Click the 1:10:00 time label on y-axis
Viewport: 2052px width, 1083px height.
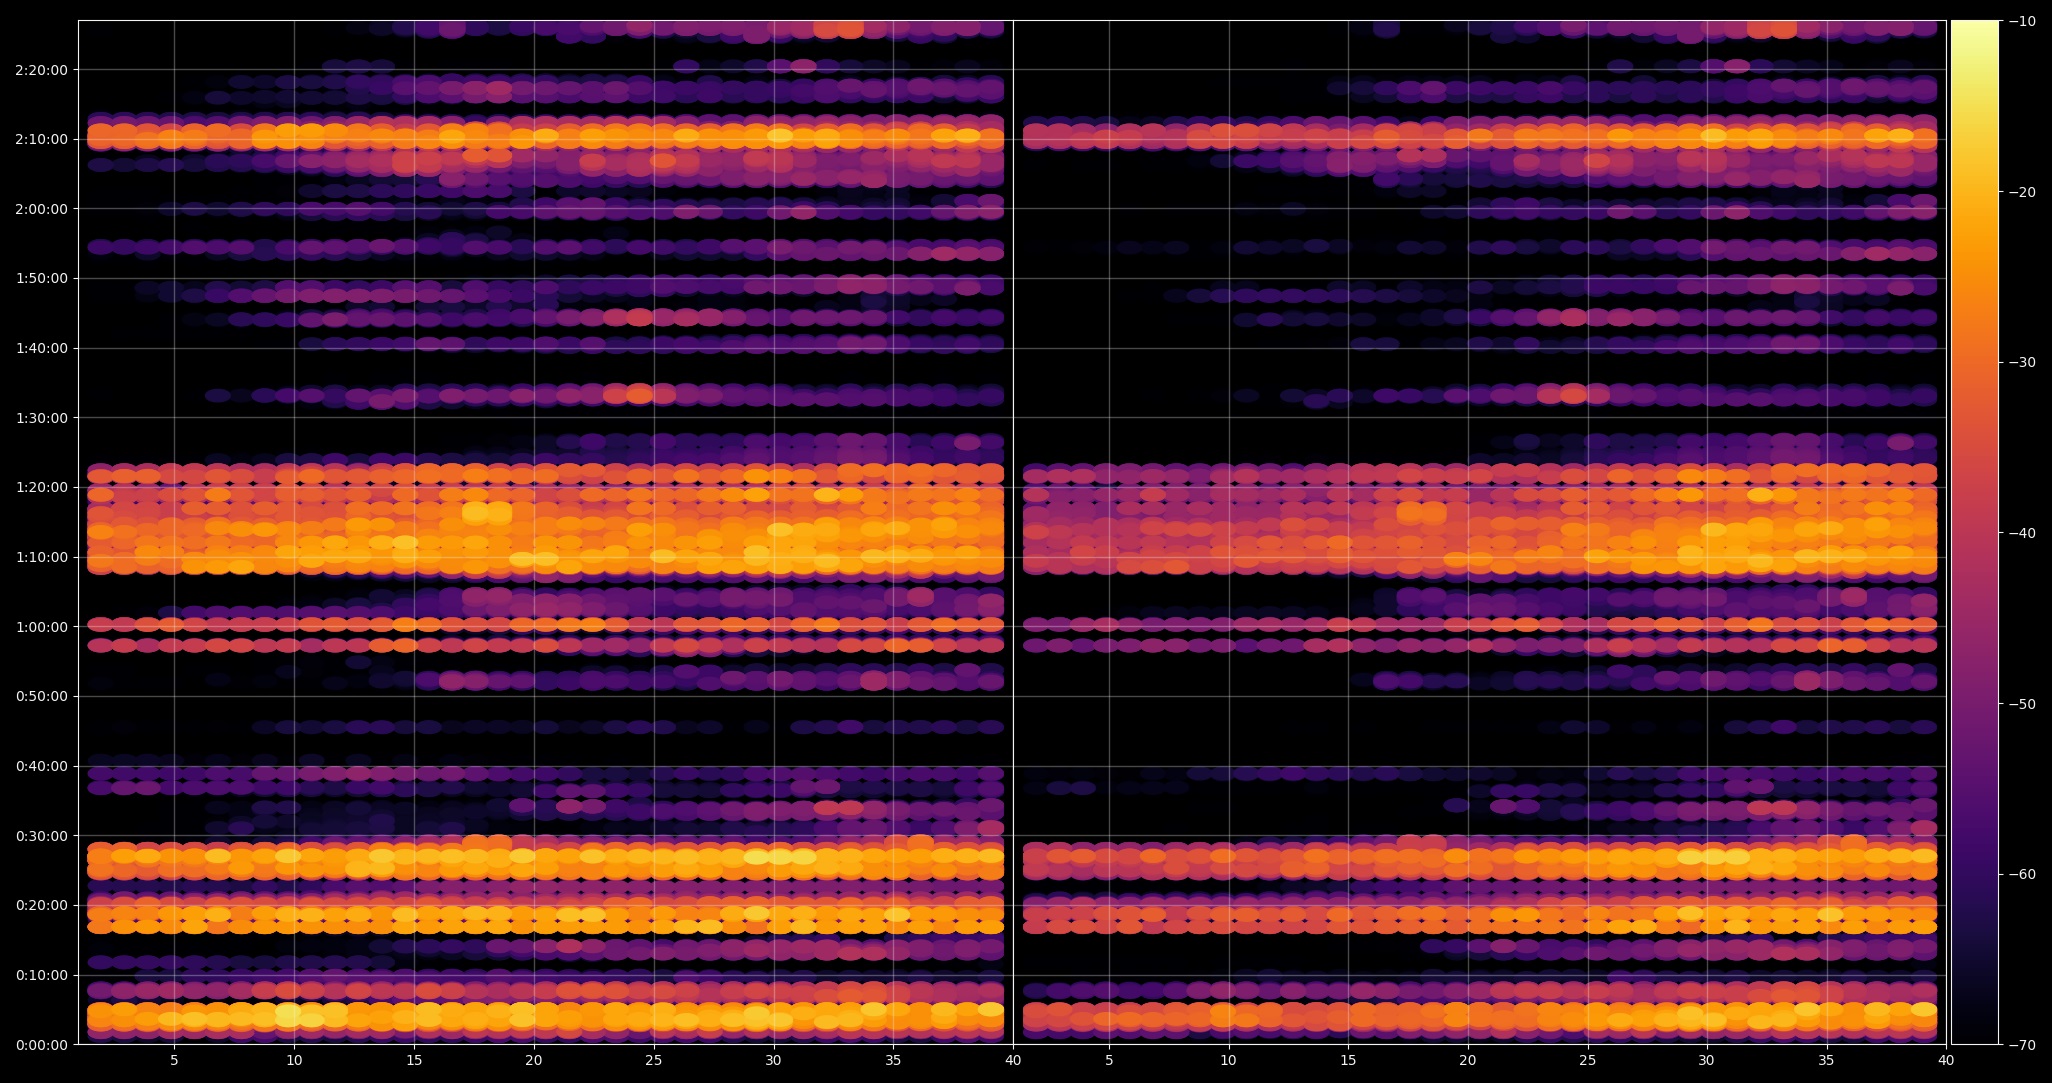pyautogui.click(x=41, y=557)
